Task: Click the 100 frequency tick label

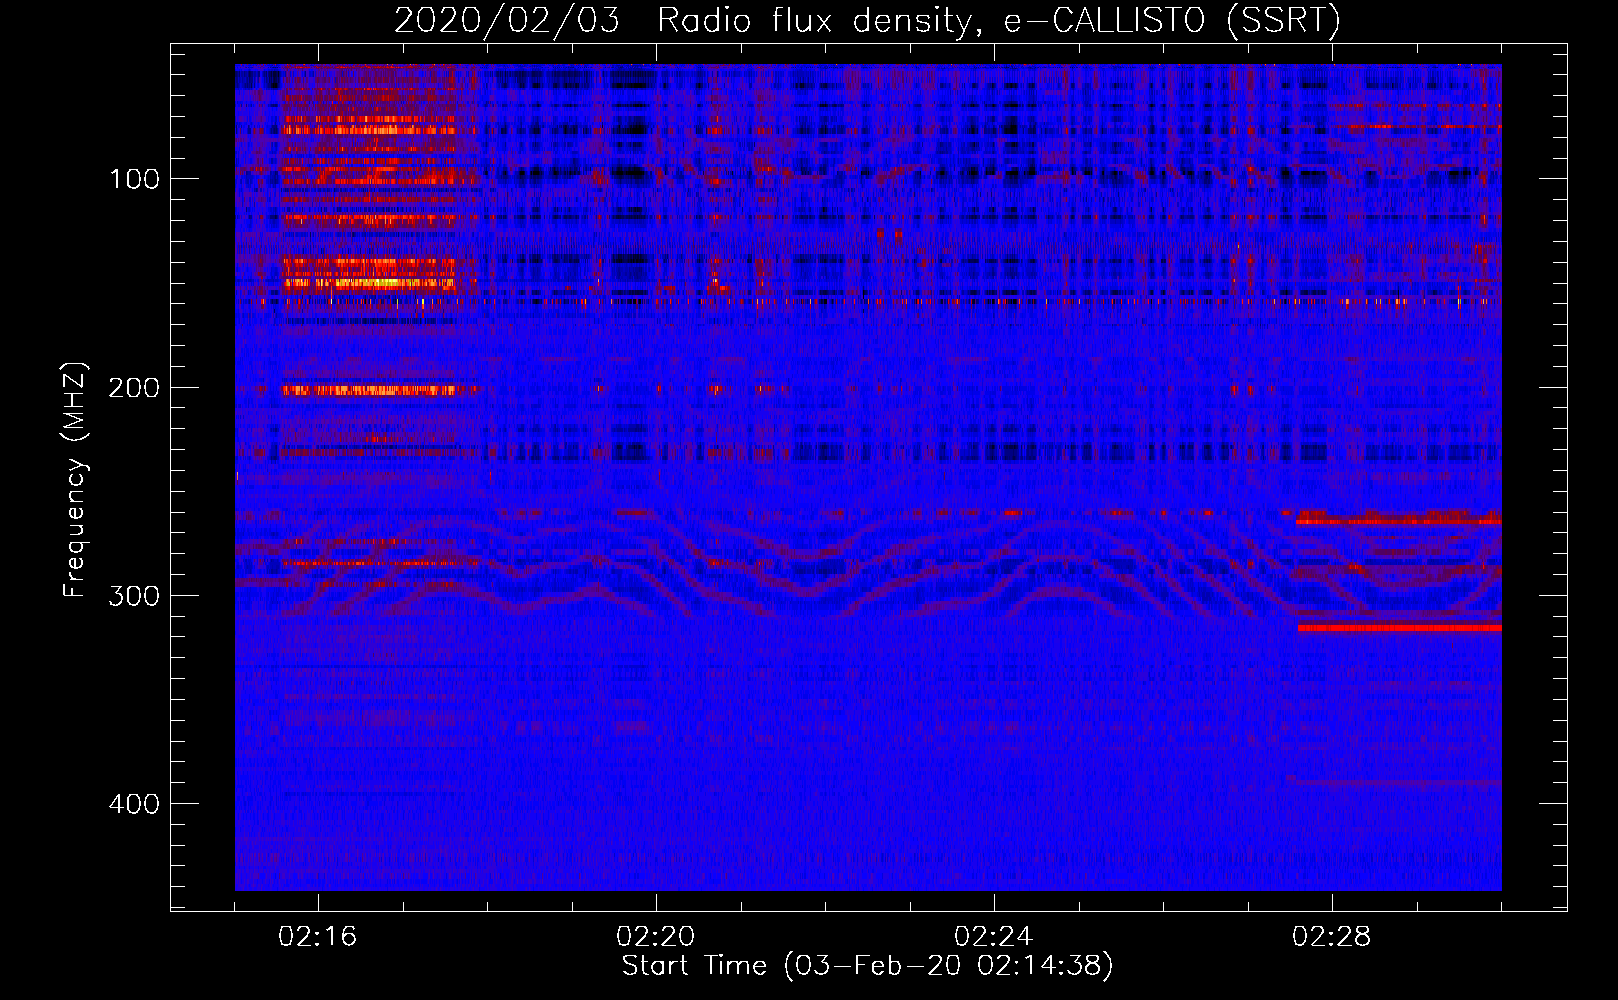Action: point(134,179)
